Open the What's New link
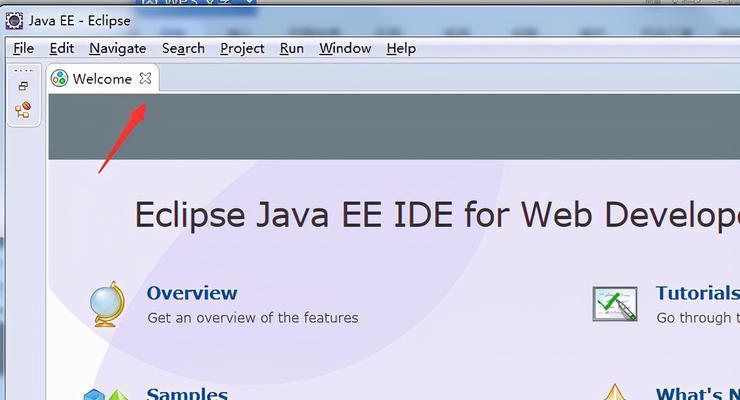Screen dimensions: 740x400 [698, 394]
